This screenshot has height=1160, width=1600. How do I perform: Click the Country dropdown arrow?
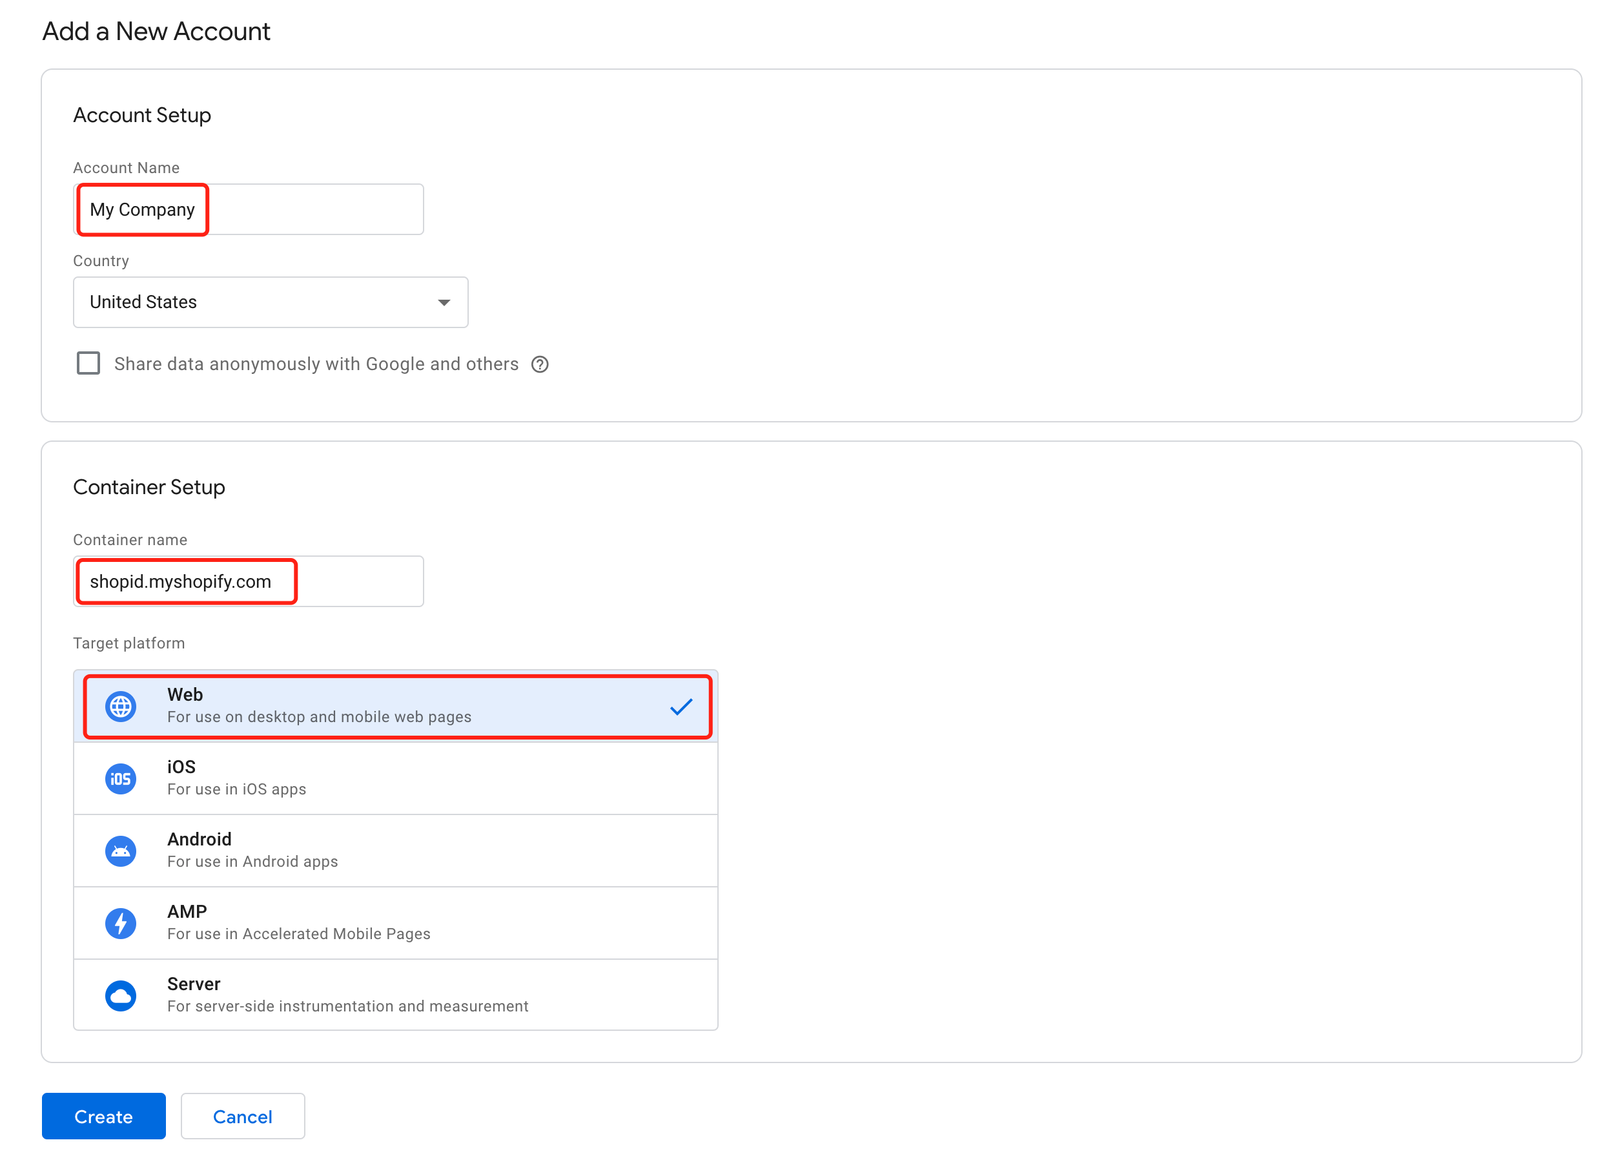click(444, 302)
